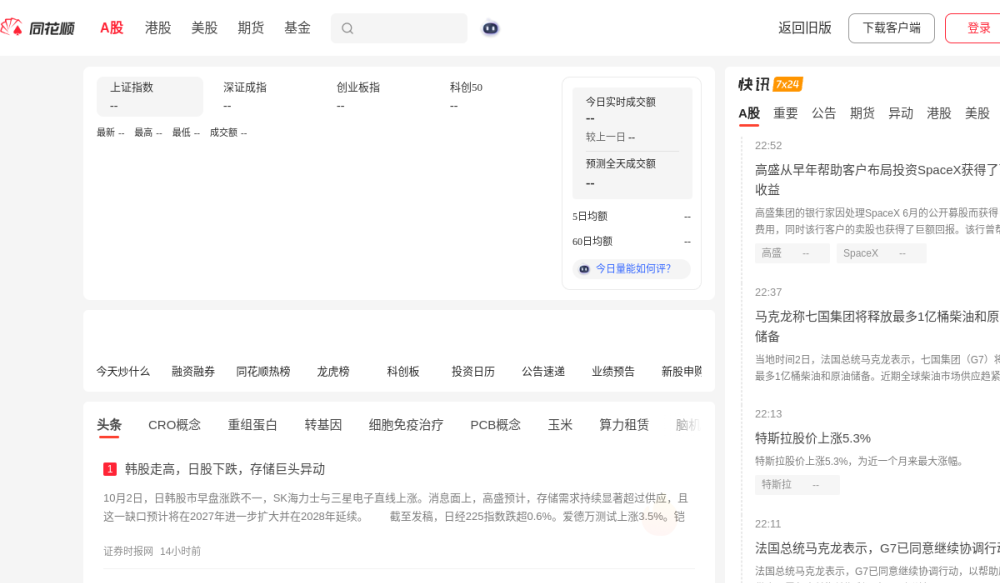This screenshot has height=583, width=1000.
Task: Open the 融资融券 shortcut
Action: tap(193, 372)
